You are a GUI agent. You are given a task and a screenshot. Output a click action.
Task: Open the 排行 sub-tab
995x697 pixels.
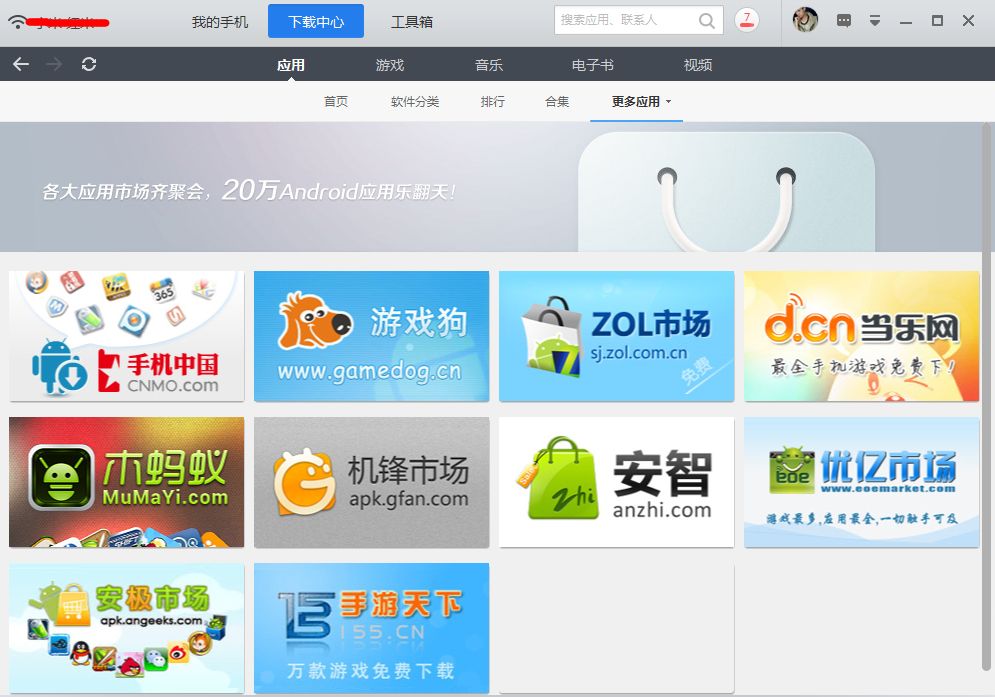[x=492, y=102]
